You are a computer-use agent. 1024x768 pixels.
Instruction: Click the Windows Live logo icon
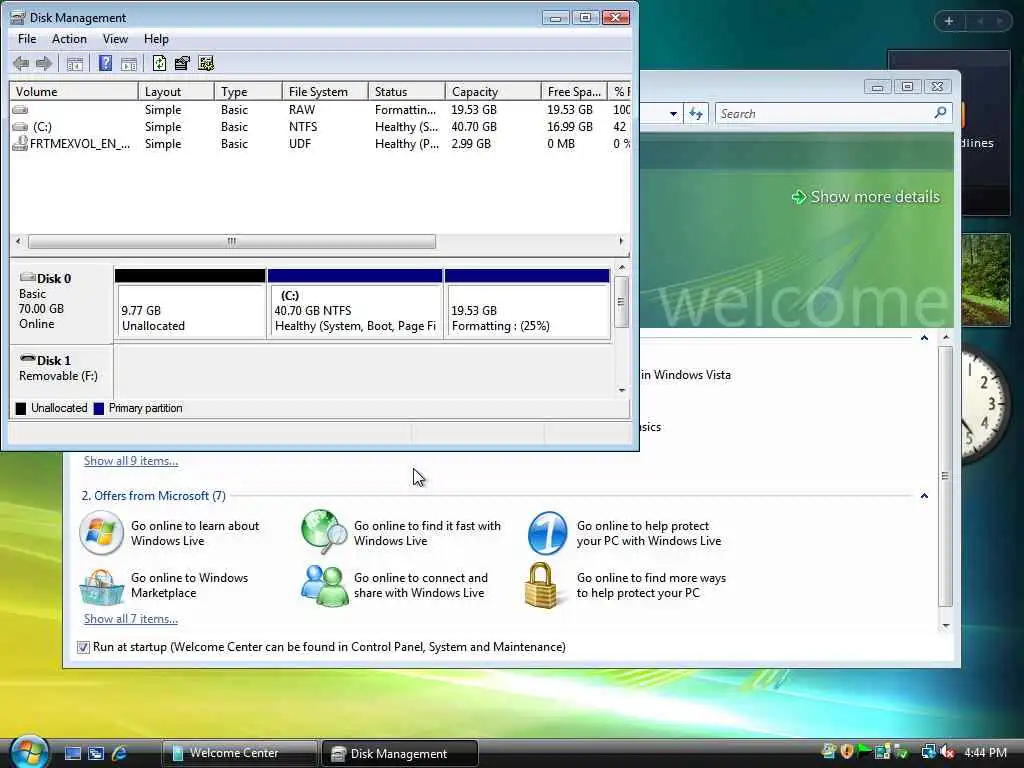point(101,533)
